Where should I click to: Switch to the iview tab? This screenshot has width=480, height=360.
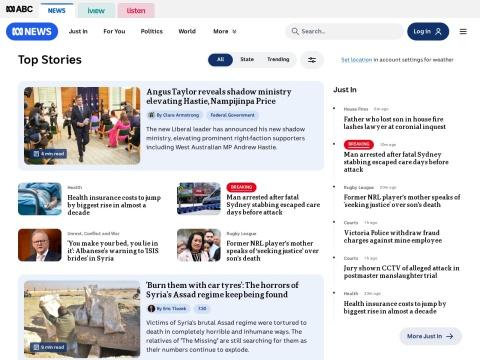pos(96,11)
